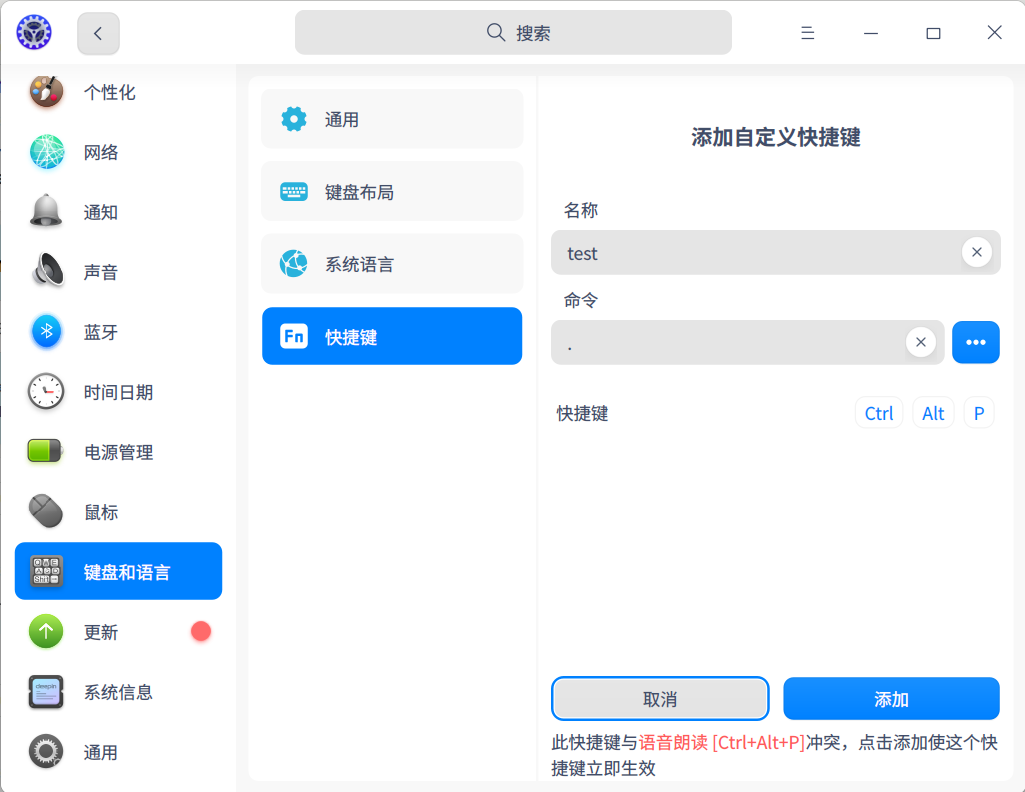Screen dimensions: 1025x792
Task: Select the 通用 item in keyboard settings panel
Action: [392, 118]
